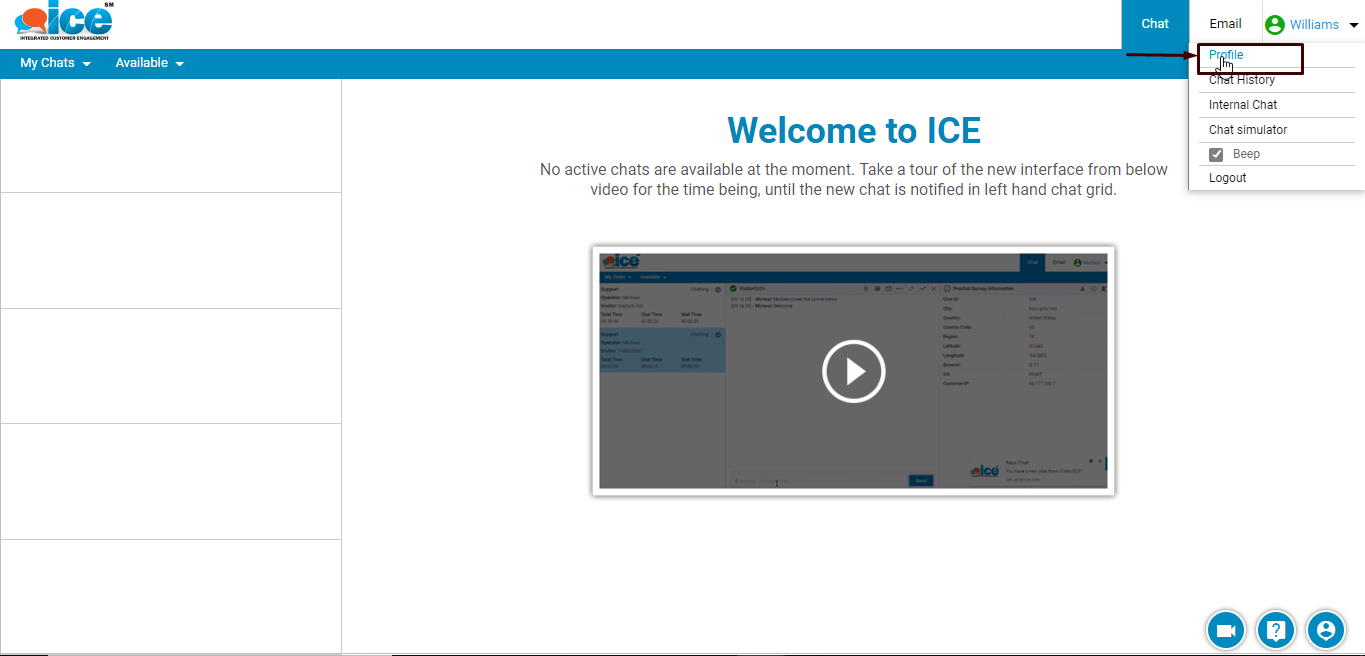Collapse the Williams user menu arrow
Viewport: 1365px width, 656px height.
point(1354,25)
